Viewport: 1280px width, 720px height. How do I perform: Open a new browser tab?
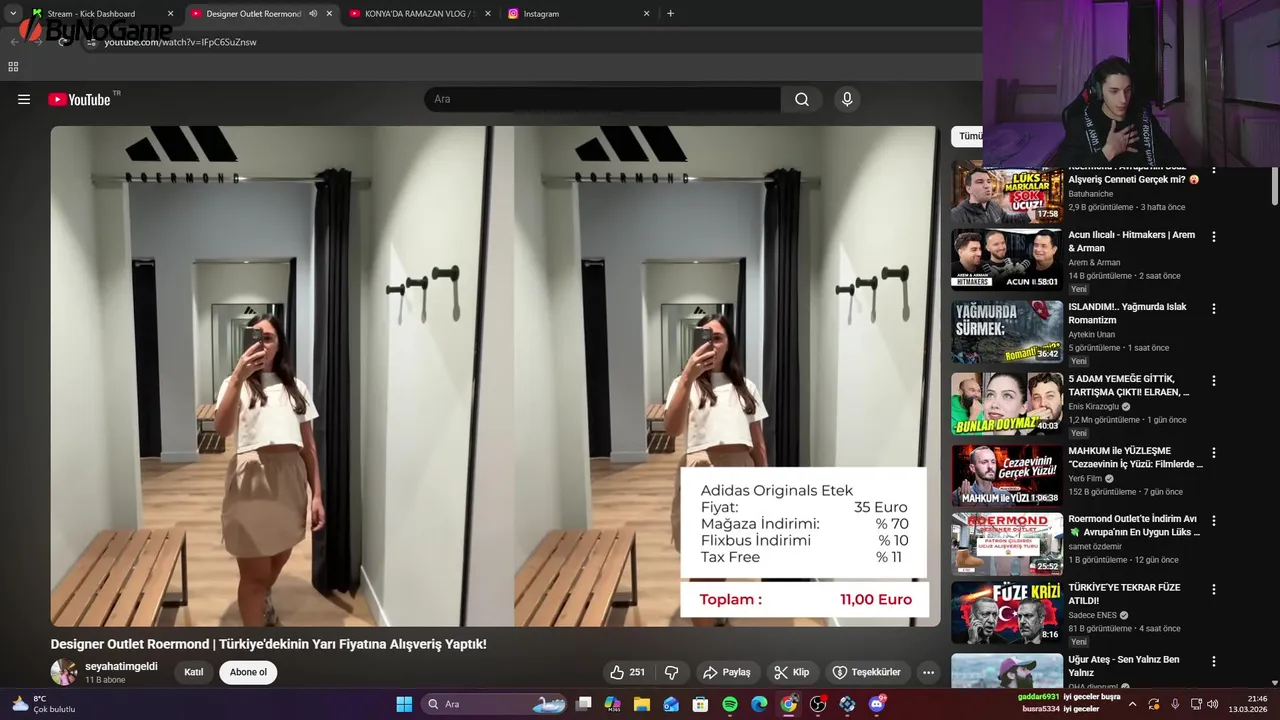pyautogui.click(x=670, y=14)
